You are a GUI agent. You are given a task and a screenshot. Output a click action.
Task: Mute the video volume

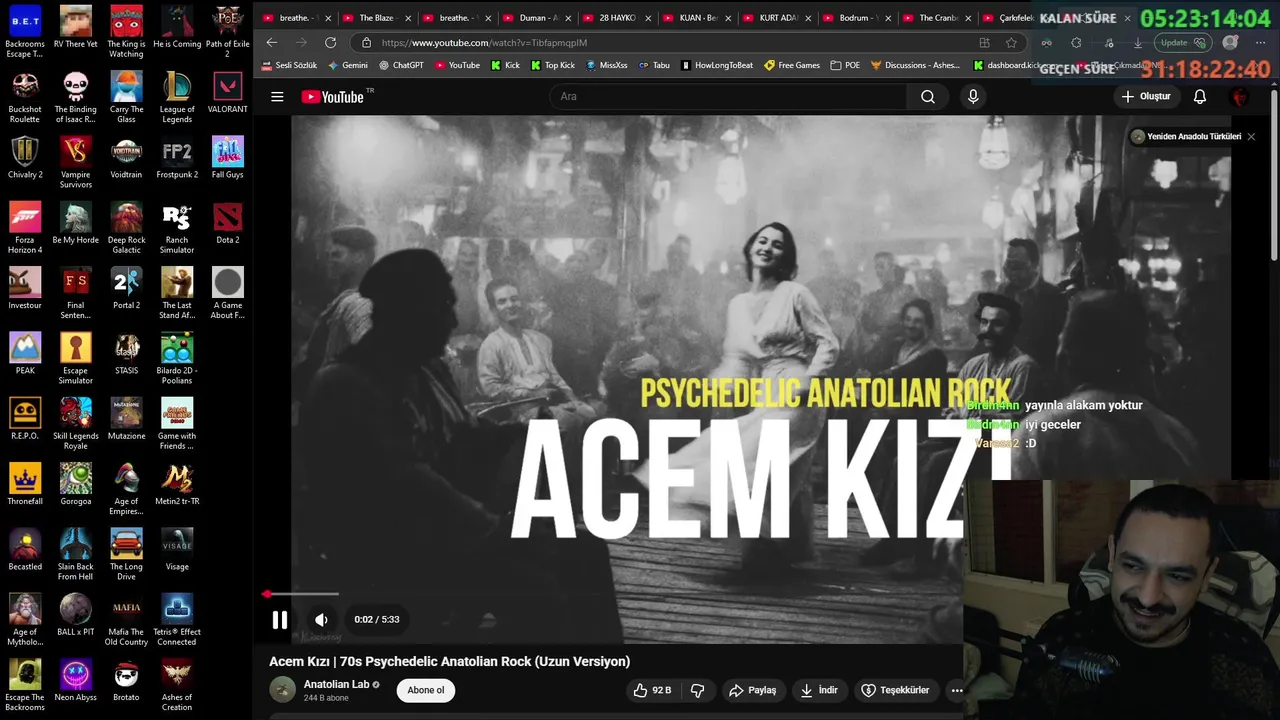[x=321, y=620]
